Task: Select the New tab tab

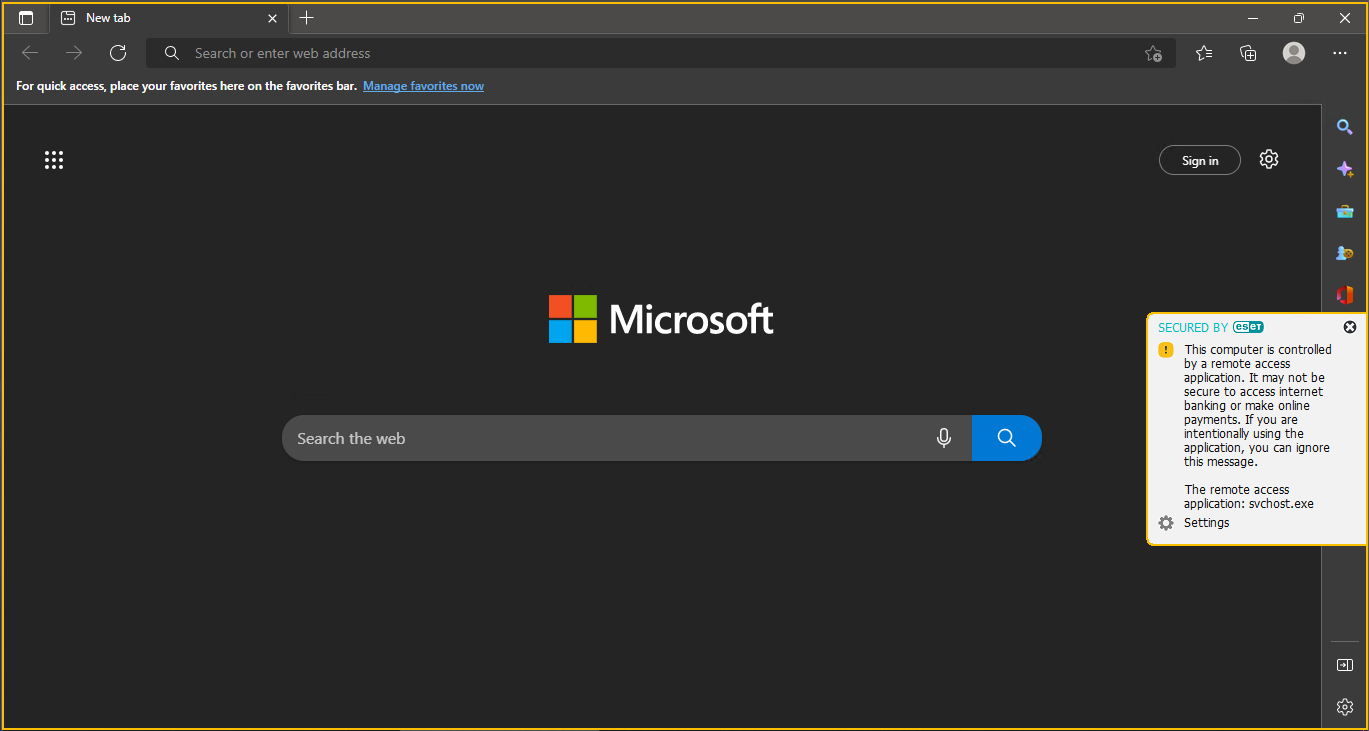Action: (x=168, y=18)
